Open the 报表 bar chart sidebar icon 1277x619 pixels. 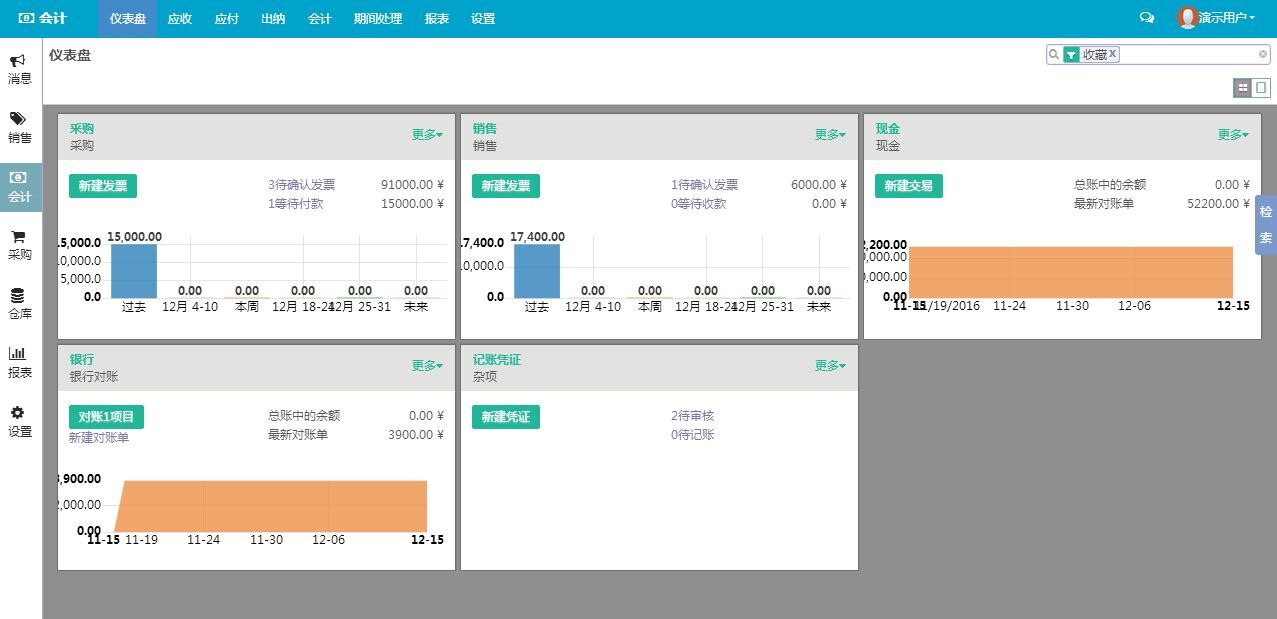[18, 354]
